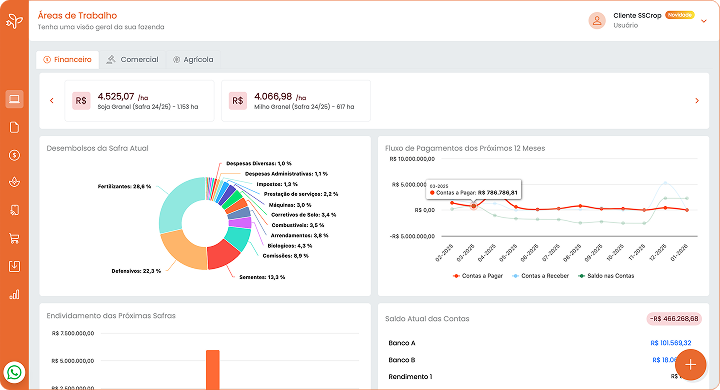The height and width of the screenshot is (390, 720).
Task: Switch to the Financeiro tab
Action: coord(68,60)
